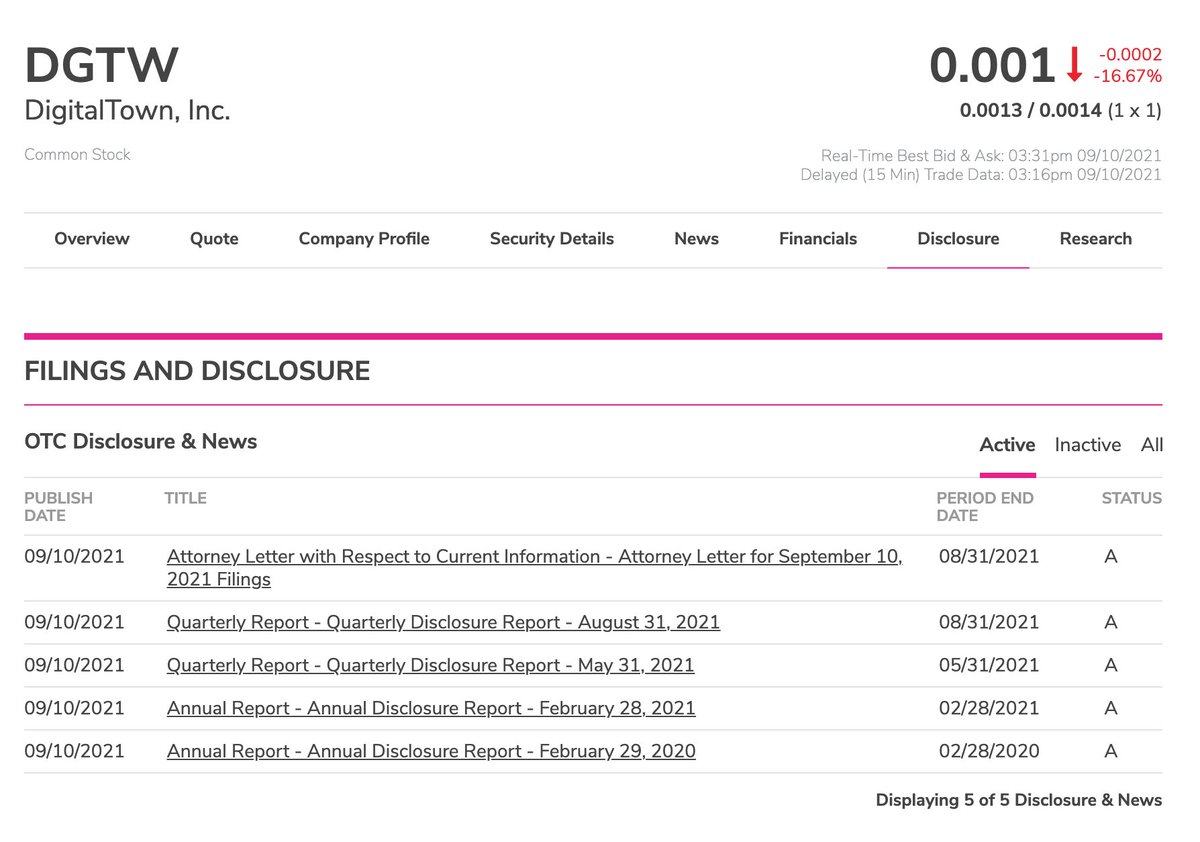Click the 0.0013 / 0.0014 bid ask quote
The width and height of the screenshot is (1200, 842).
pyautogui.click(x=1030, y=110)
